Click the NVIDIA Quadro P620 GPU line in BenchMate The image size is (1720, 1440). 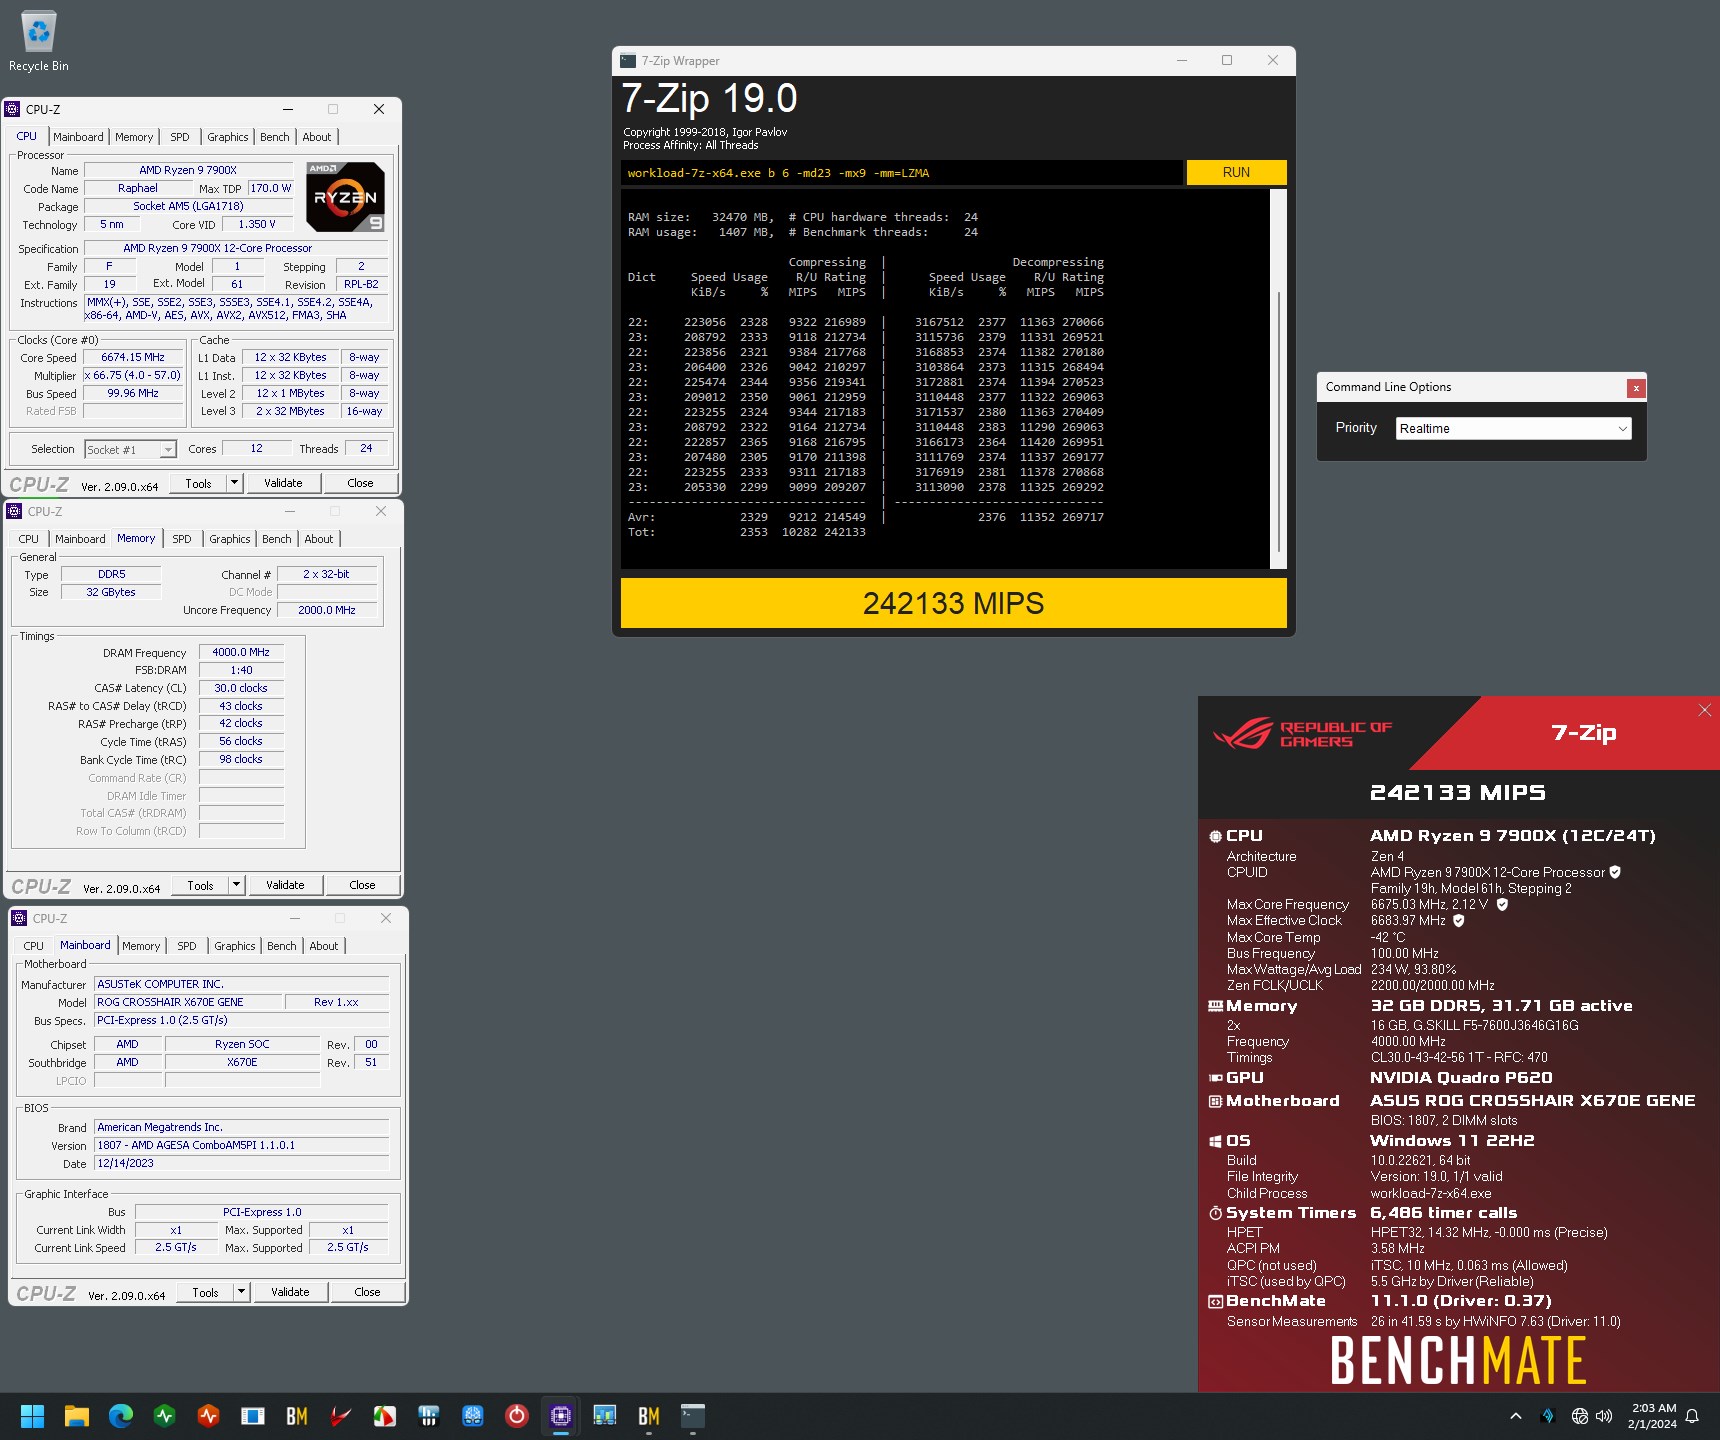click(1461, 1078)
